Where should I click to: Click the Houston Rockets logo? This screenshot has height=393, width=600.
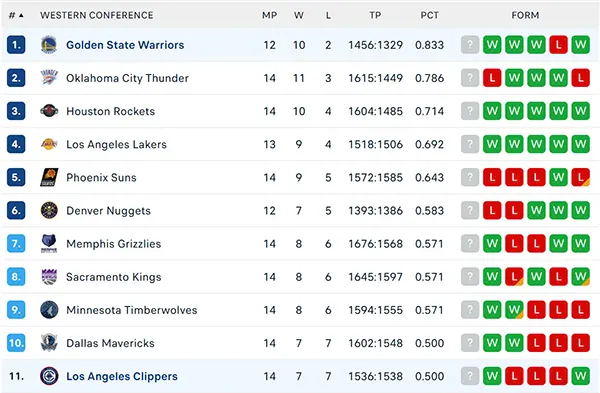click(x=49, y=111)
